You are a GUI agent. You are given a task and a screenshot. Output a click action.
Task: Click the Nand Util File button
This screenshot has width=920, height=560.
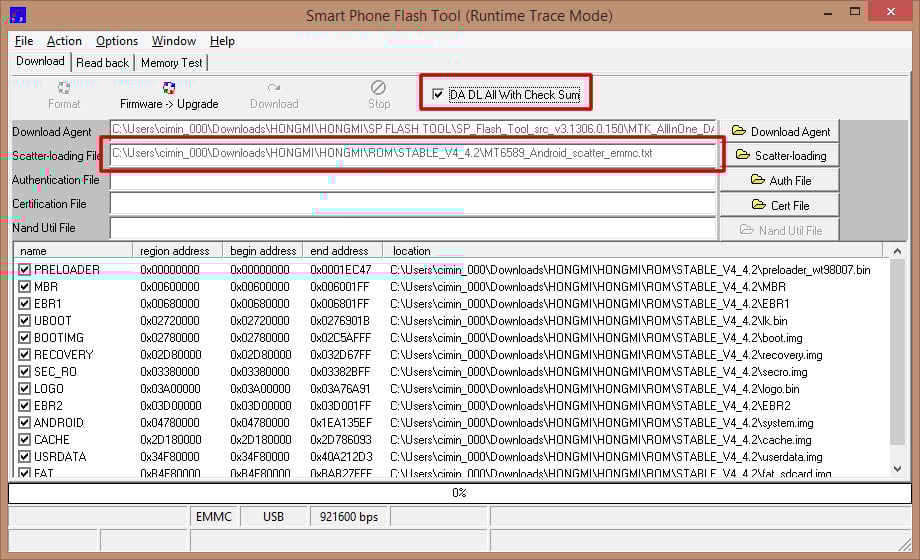click(x=779, y=230)
